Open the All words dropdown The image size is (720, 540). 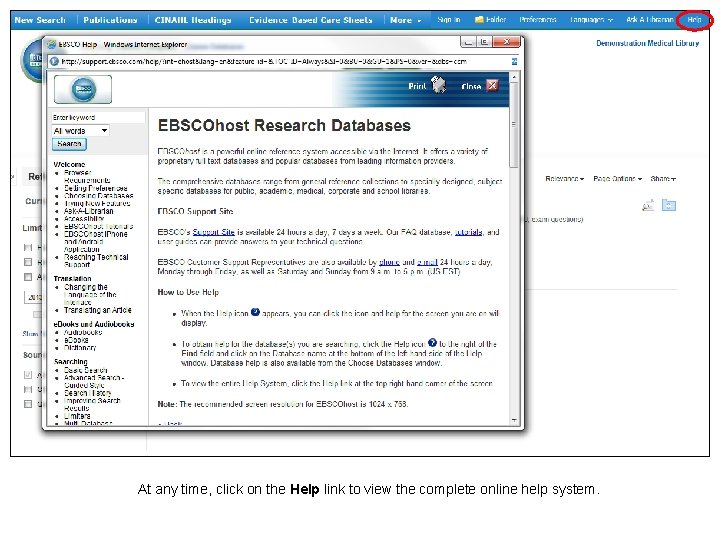[x=81, y=131]
